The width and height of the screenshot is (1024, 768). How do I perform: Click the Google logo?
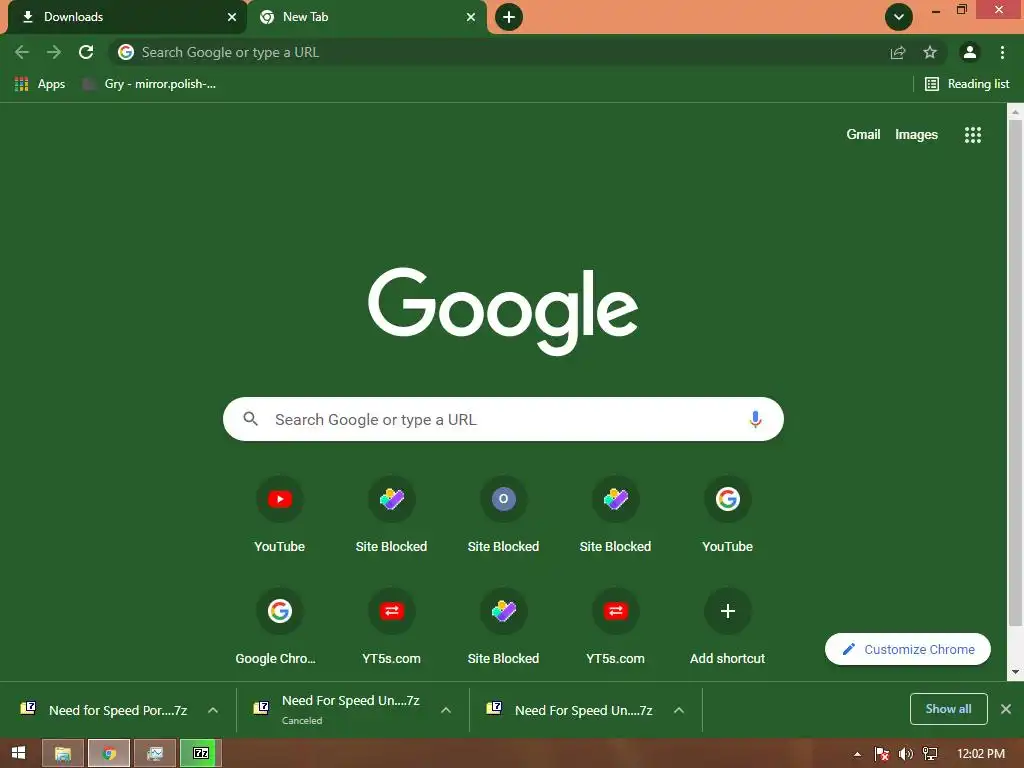503,310
